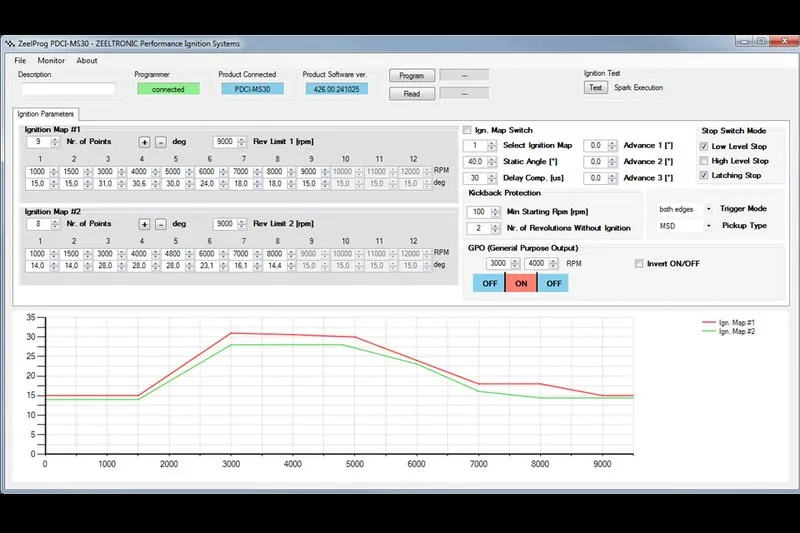Select the Ignition Parameters tab
800x533 pixels.
point(44,114)
